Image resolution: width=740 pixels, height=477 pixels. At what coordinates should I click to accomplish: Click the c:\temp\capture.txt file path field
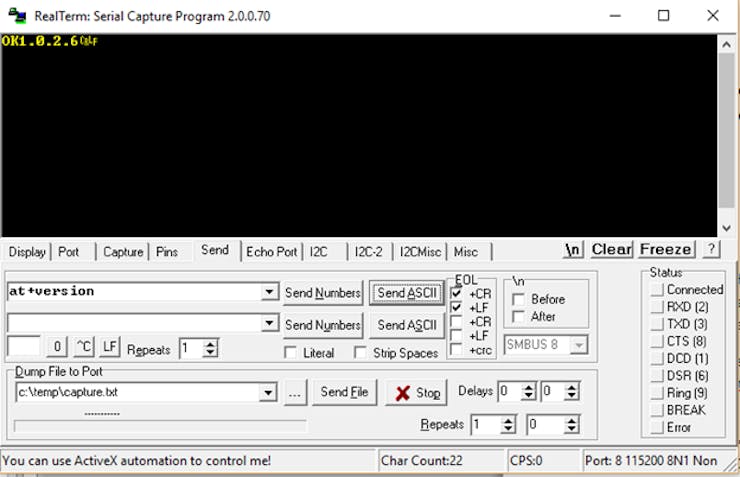click(x=138, y=393)
